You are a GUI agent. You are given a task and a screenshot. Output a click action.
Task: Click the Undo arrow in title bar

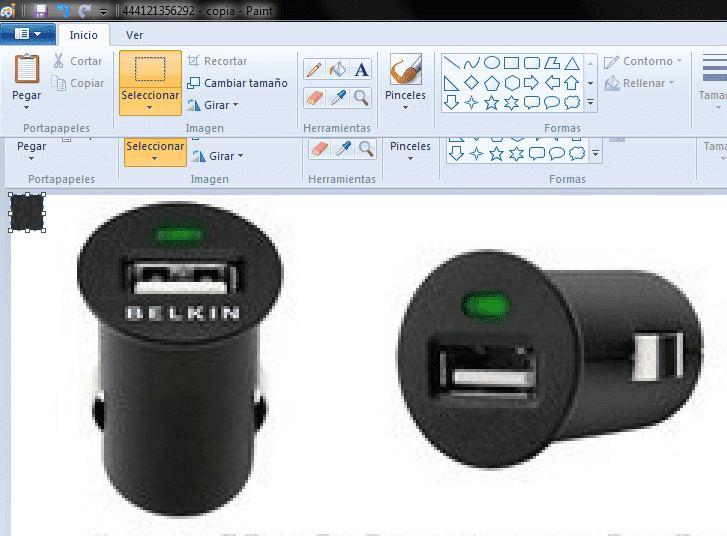tap(63, 10)
